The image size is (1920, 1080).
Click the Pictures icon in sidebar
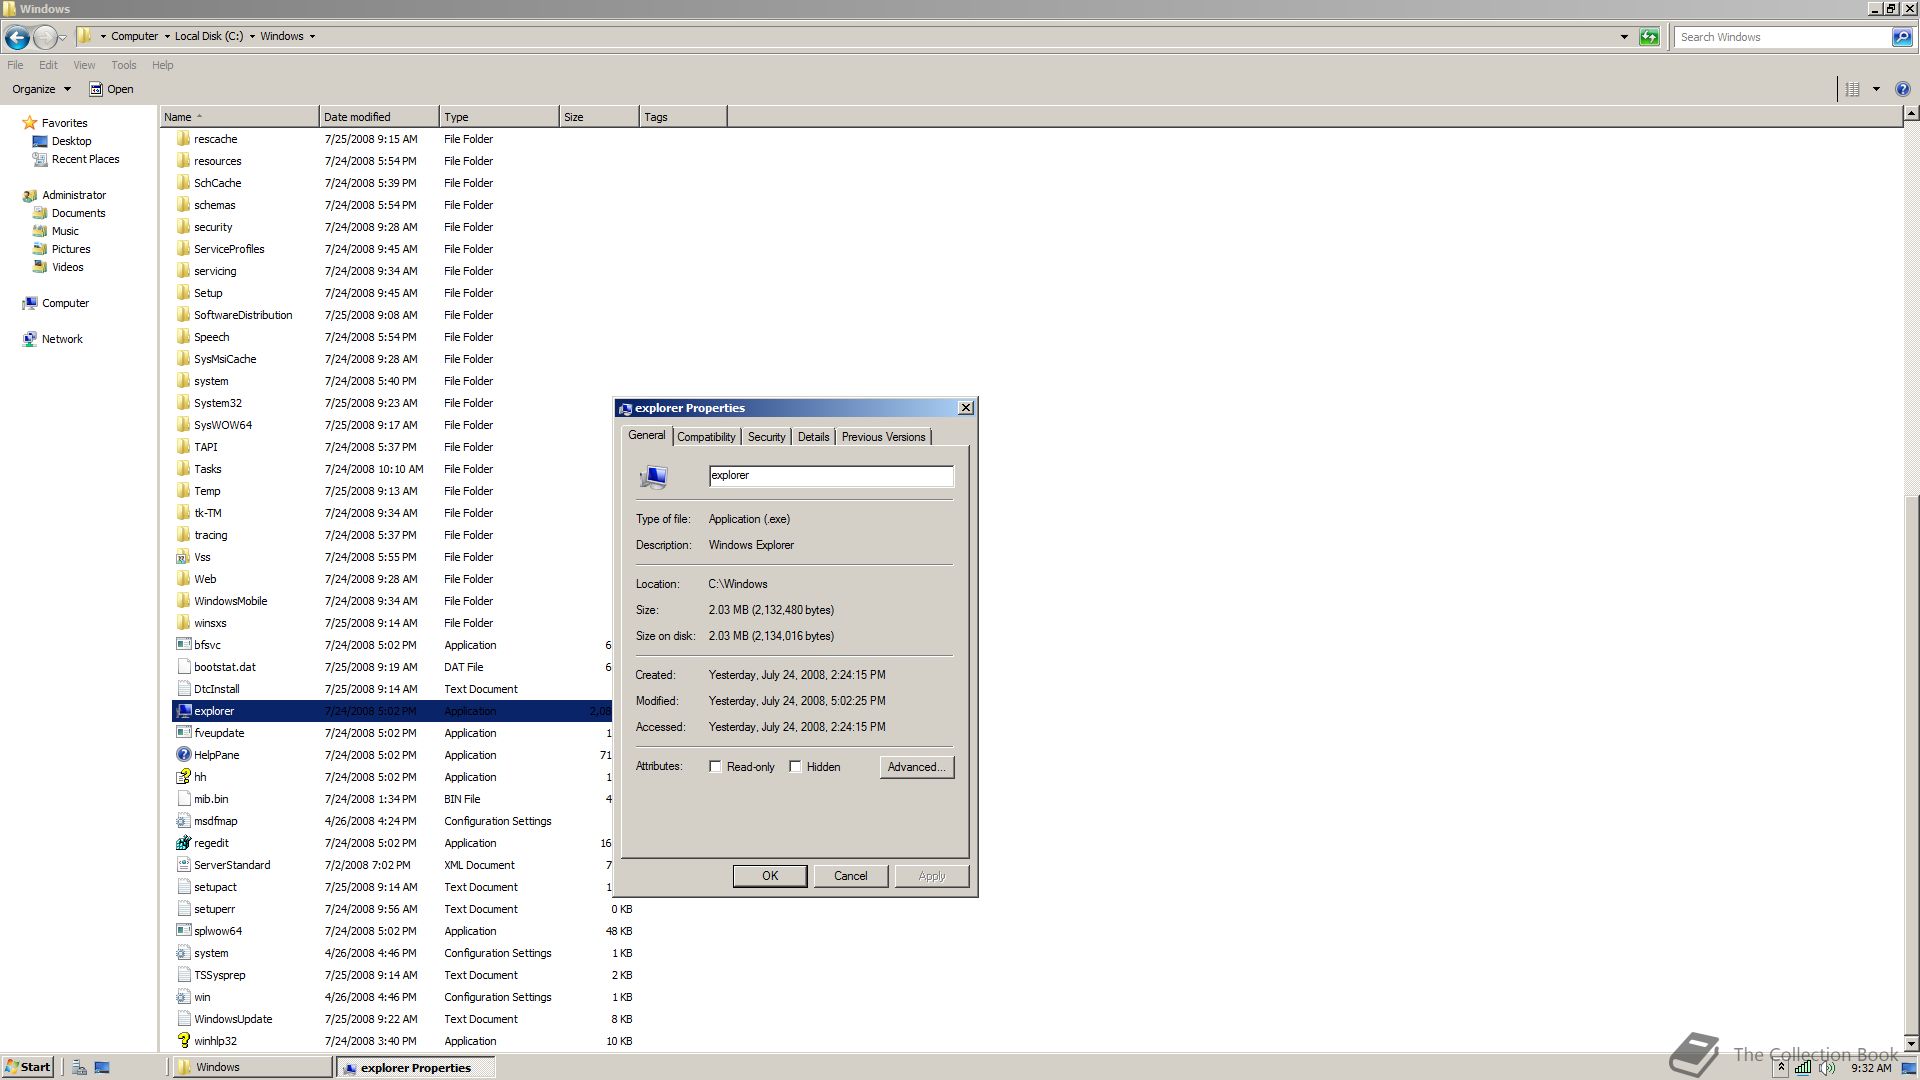(40, 249)
